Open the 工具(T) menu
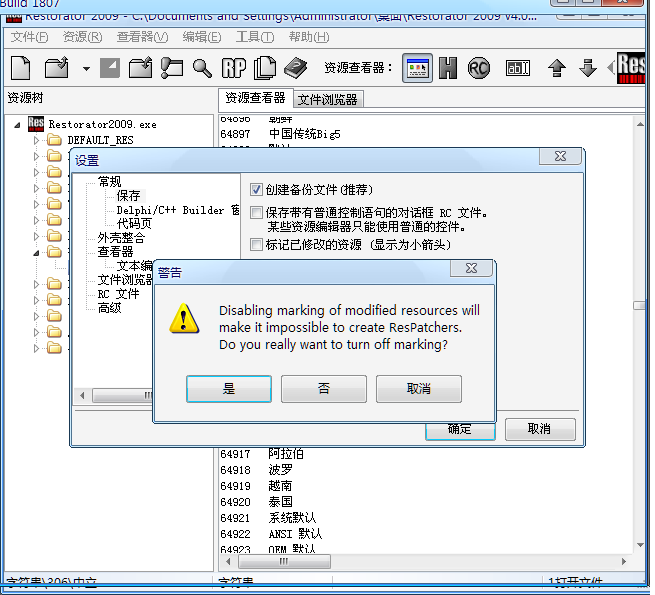Viewport: 655px width, 595px height. [x=255, y=37]
